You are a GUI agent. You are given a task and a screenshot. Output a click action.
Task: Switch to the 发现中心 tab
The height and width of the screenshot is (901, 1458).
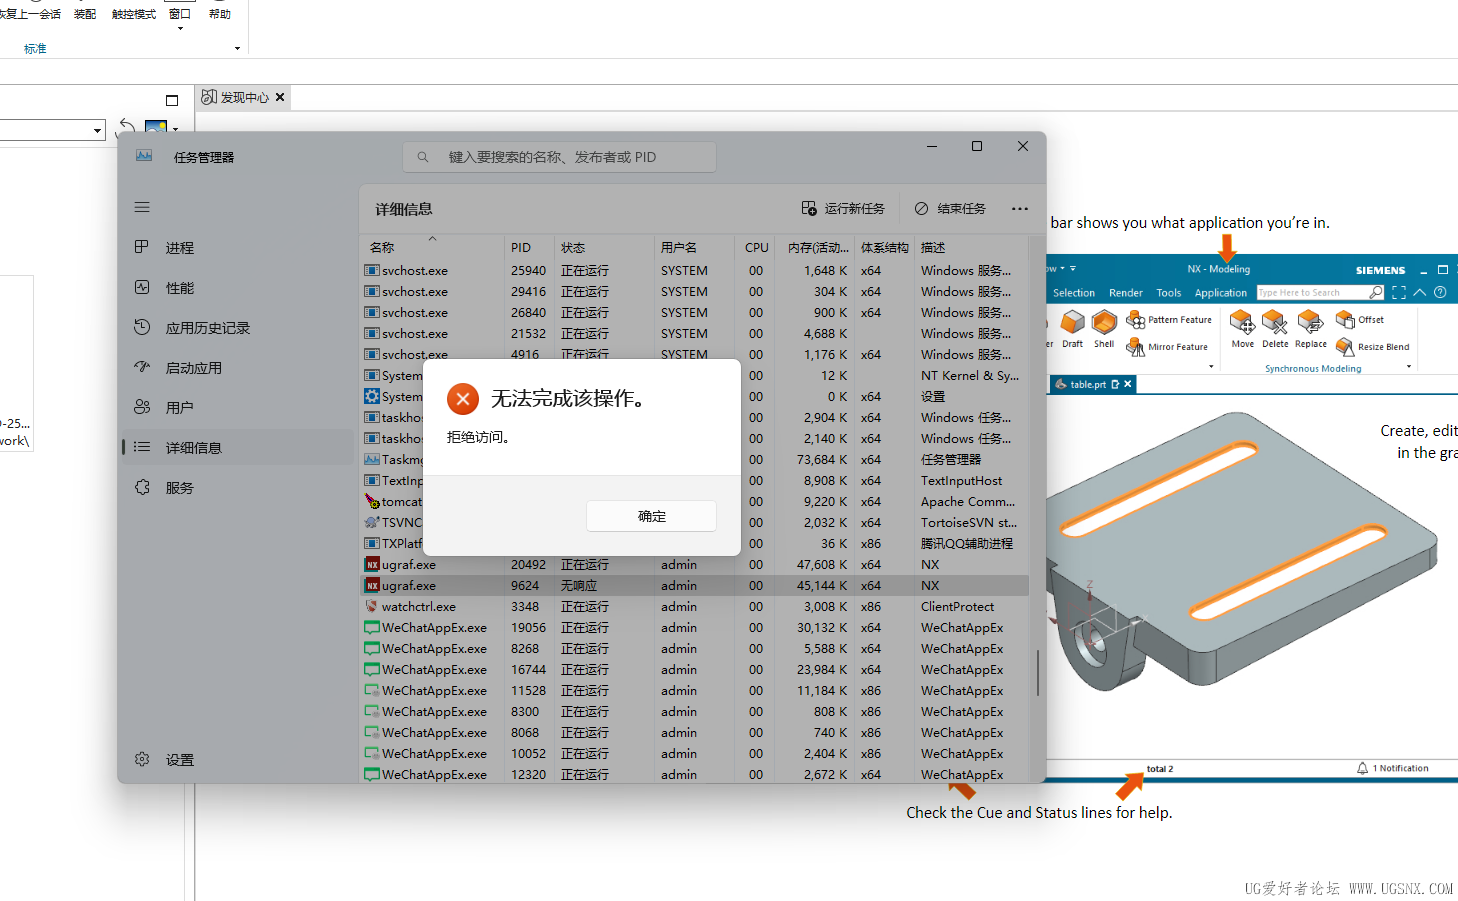(244, 97)
